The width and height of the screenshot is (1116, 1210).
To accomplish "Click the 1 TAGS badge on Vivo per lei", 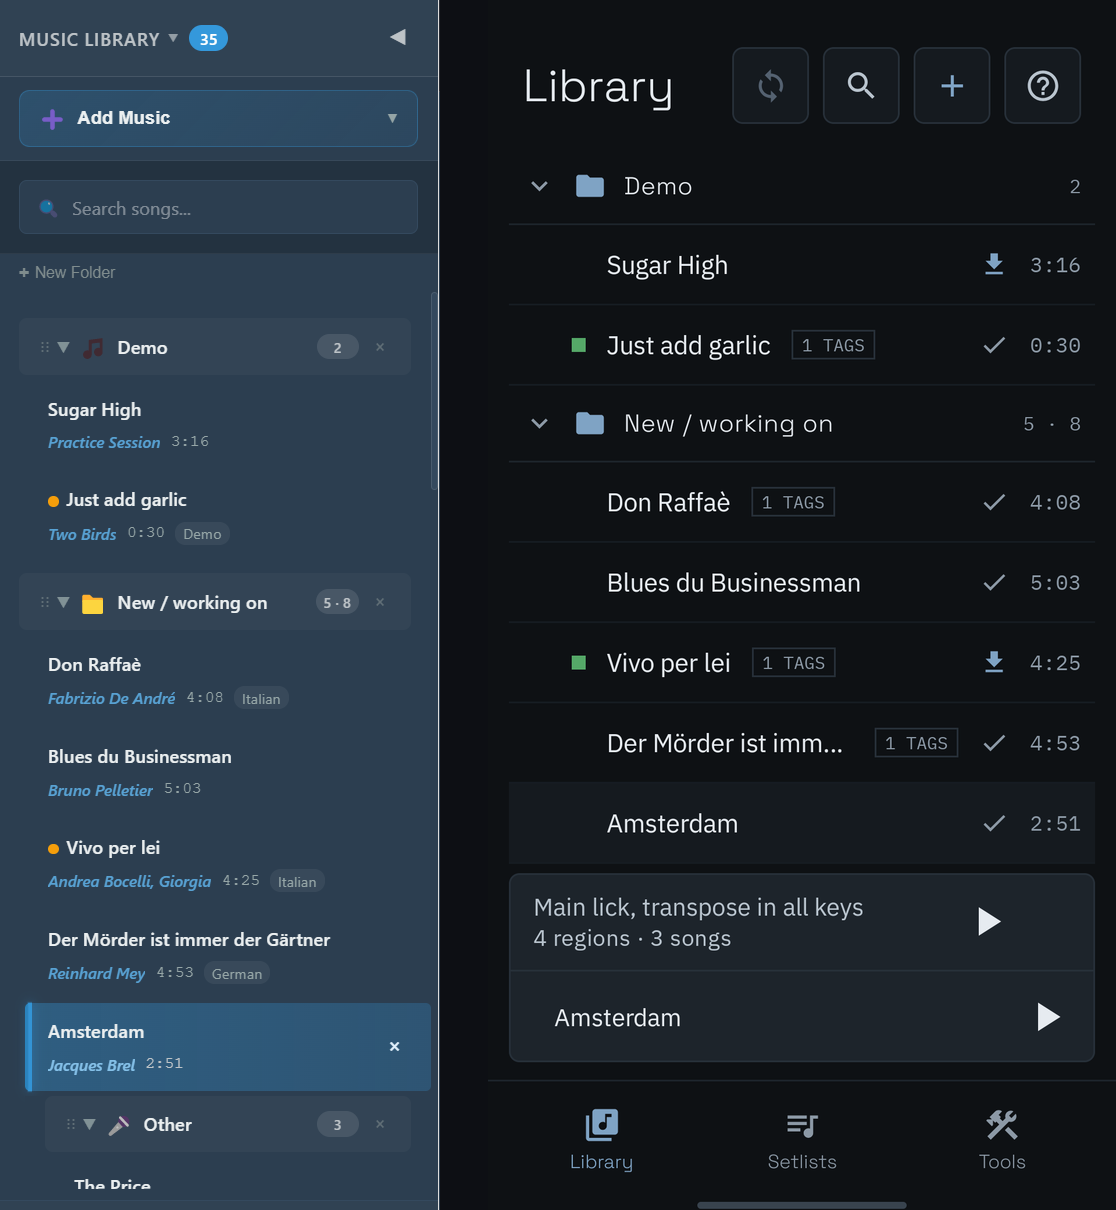I will (794, 662).
